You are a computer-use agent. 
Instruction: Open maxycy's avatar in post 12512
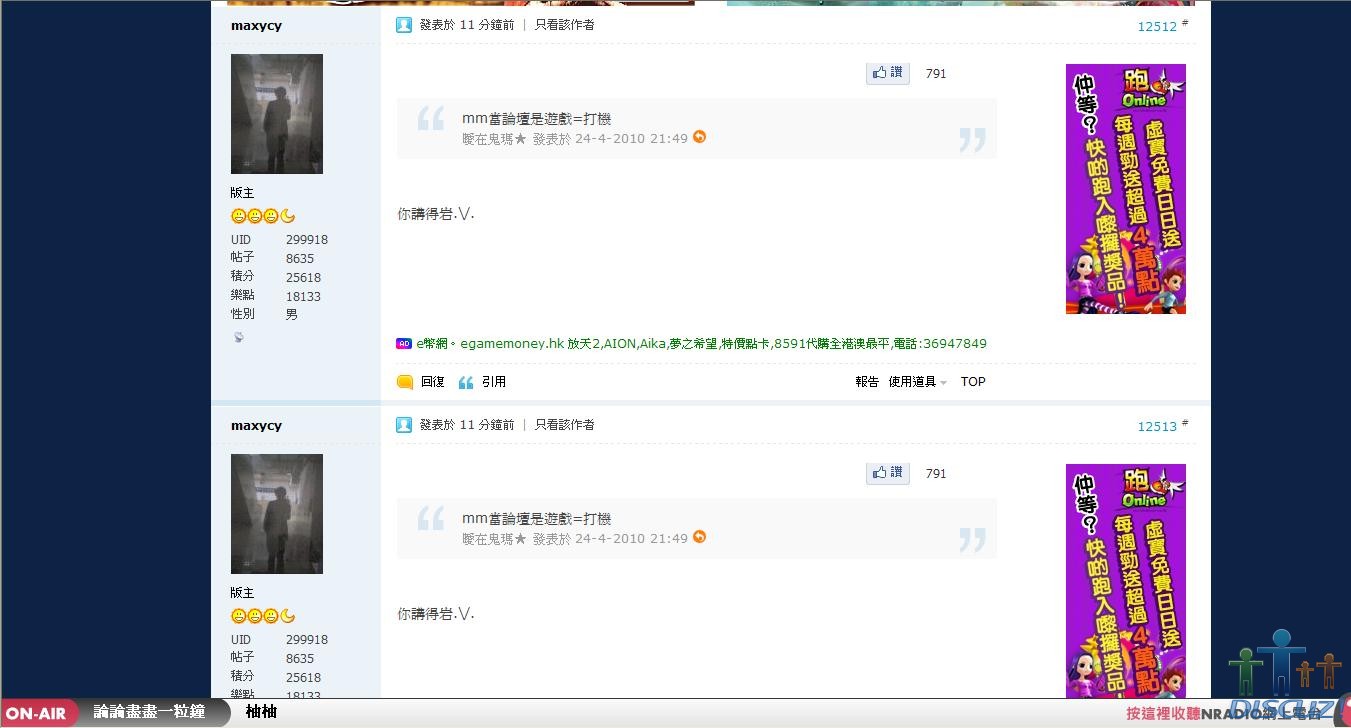(x=277, y=114)
